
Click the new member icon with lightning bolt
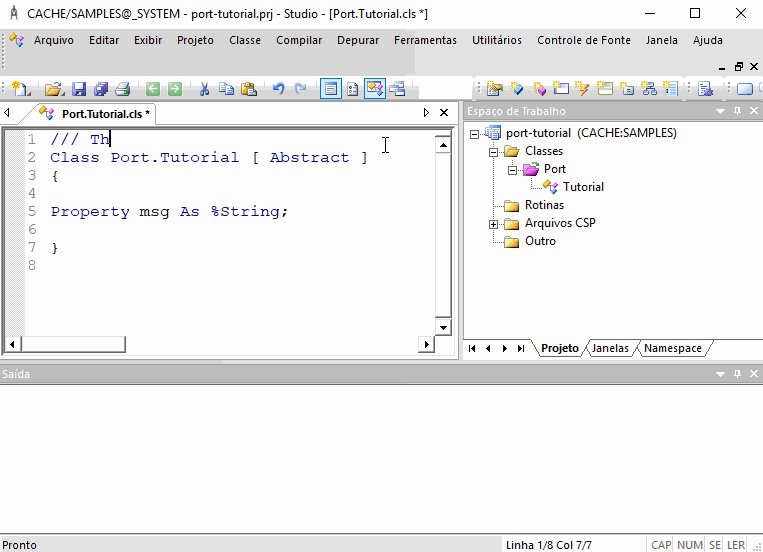pyautogui.click(x=582, y=89)
